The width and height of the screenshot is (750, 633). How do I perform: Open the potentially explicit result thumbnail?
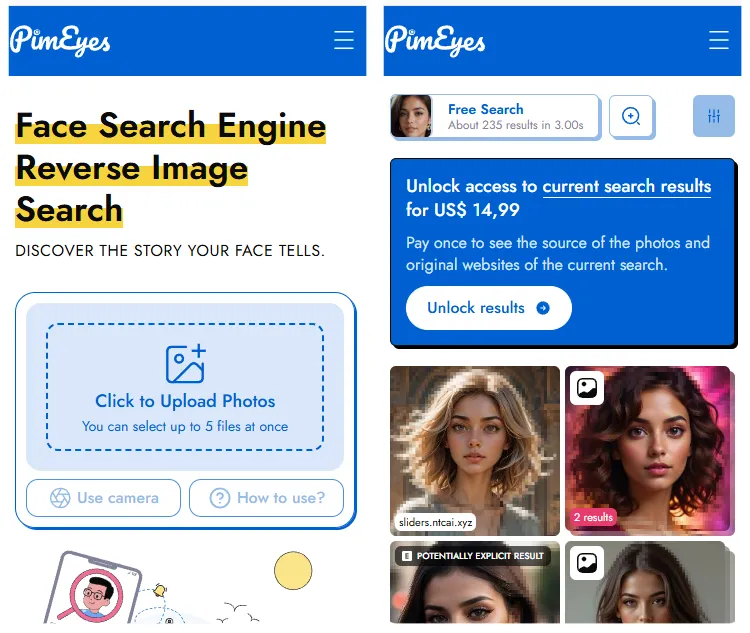tap(475, 582)
